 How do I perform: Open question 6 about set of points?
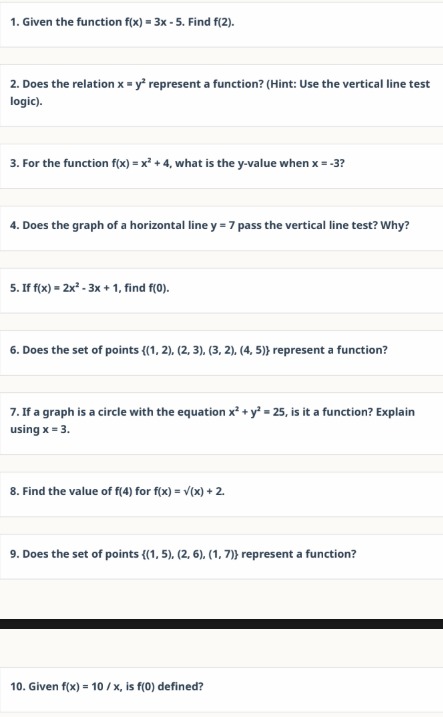(x=221, y=353)
